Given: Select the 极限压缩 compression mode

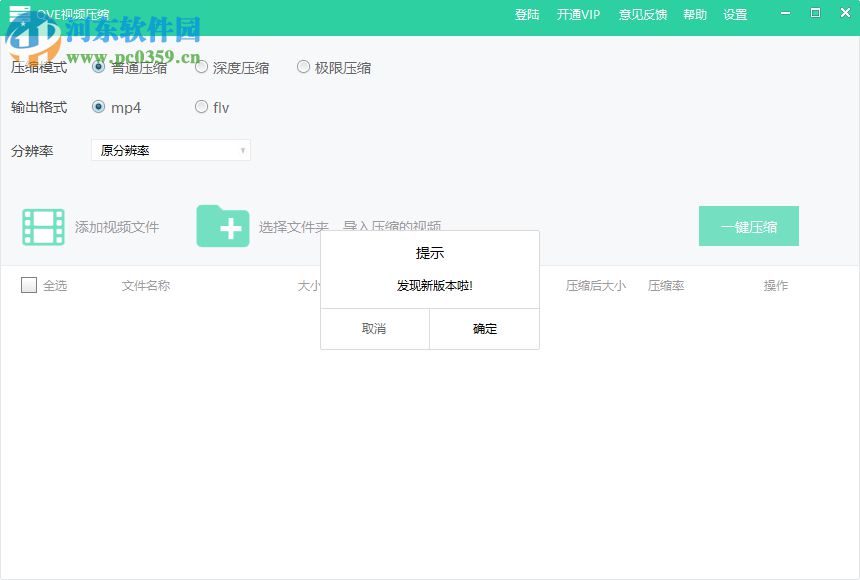Looking at the screenshot, I should [x=303, y=67].
